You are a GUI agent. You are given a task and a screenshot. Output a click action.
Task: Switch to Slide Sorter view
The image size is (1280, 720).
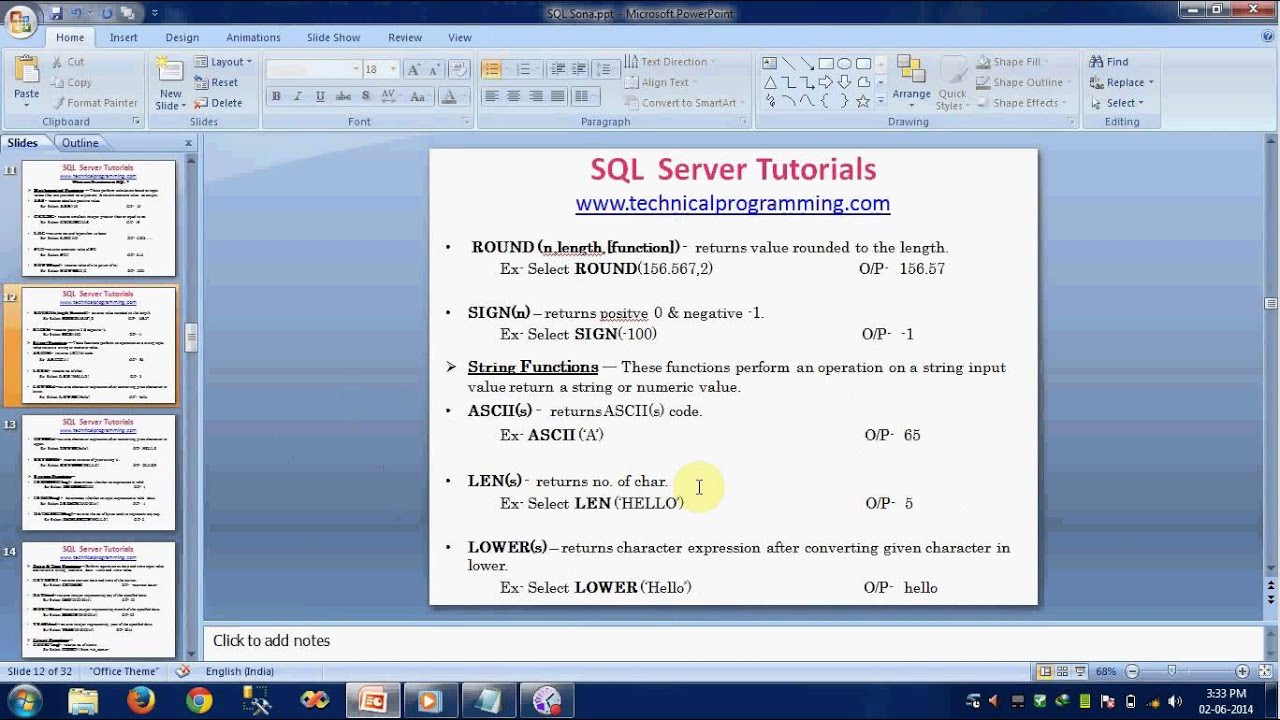tap(1063, 672)
